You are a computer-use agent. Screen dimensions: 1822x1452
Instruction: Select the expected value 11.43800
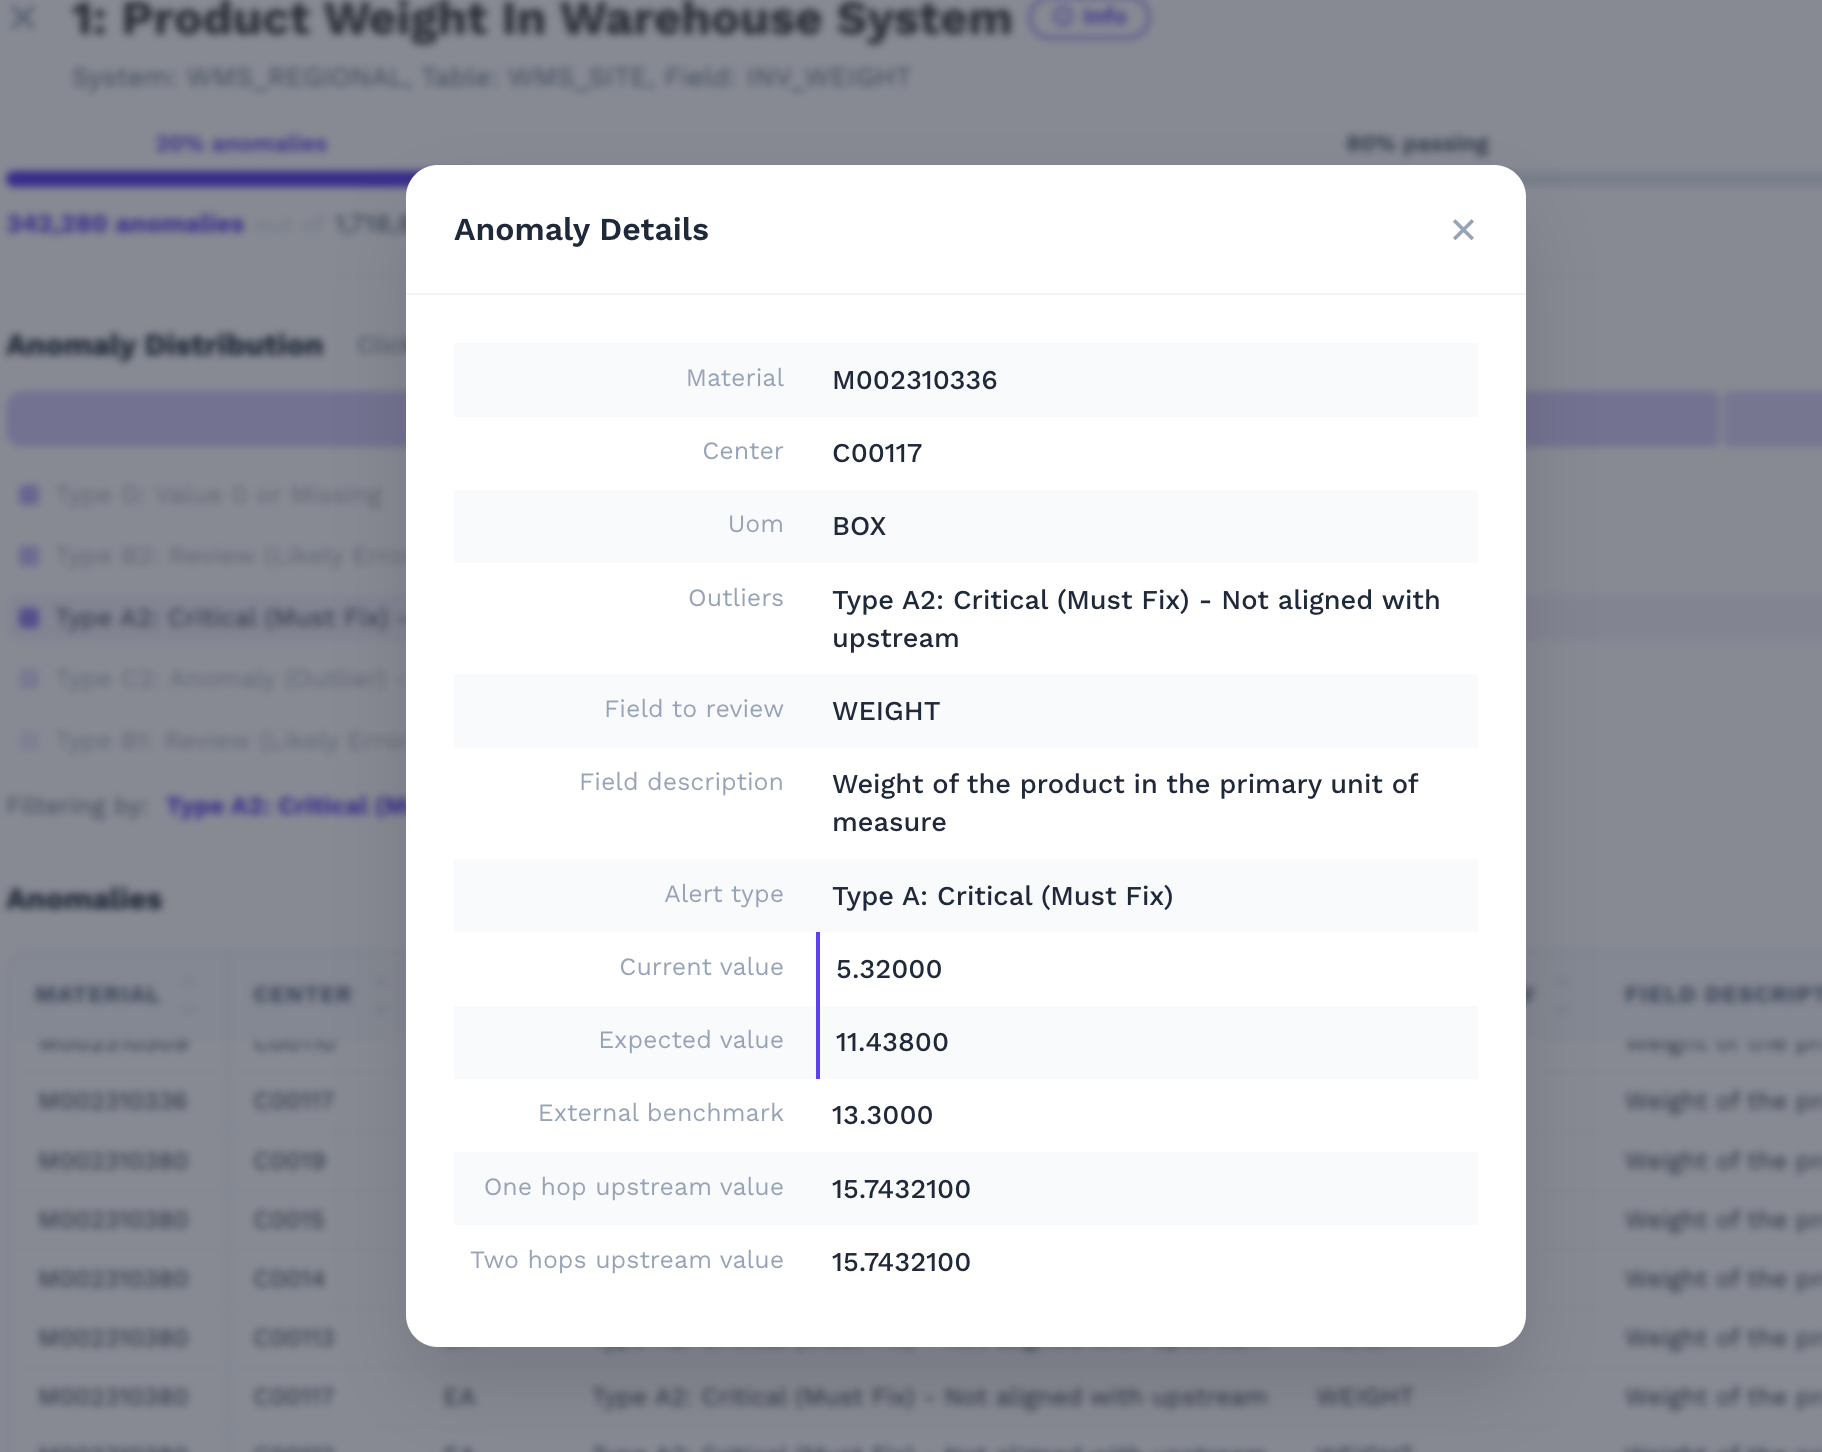tap(891, 1042)
